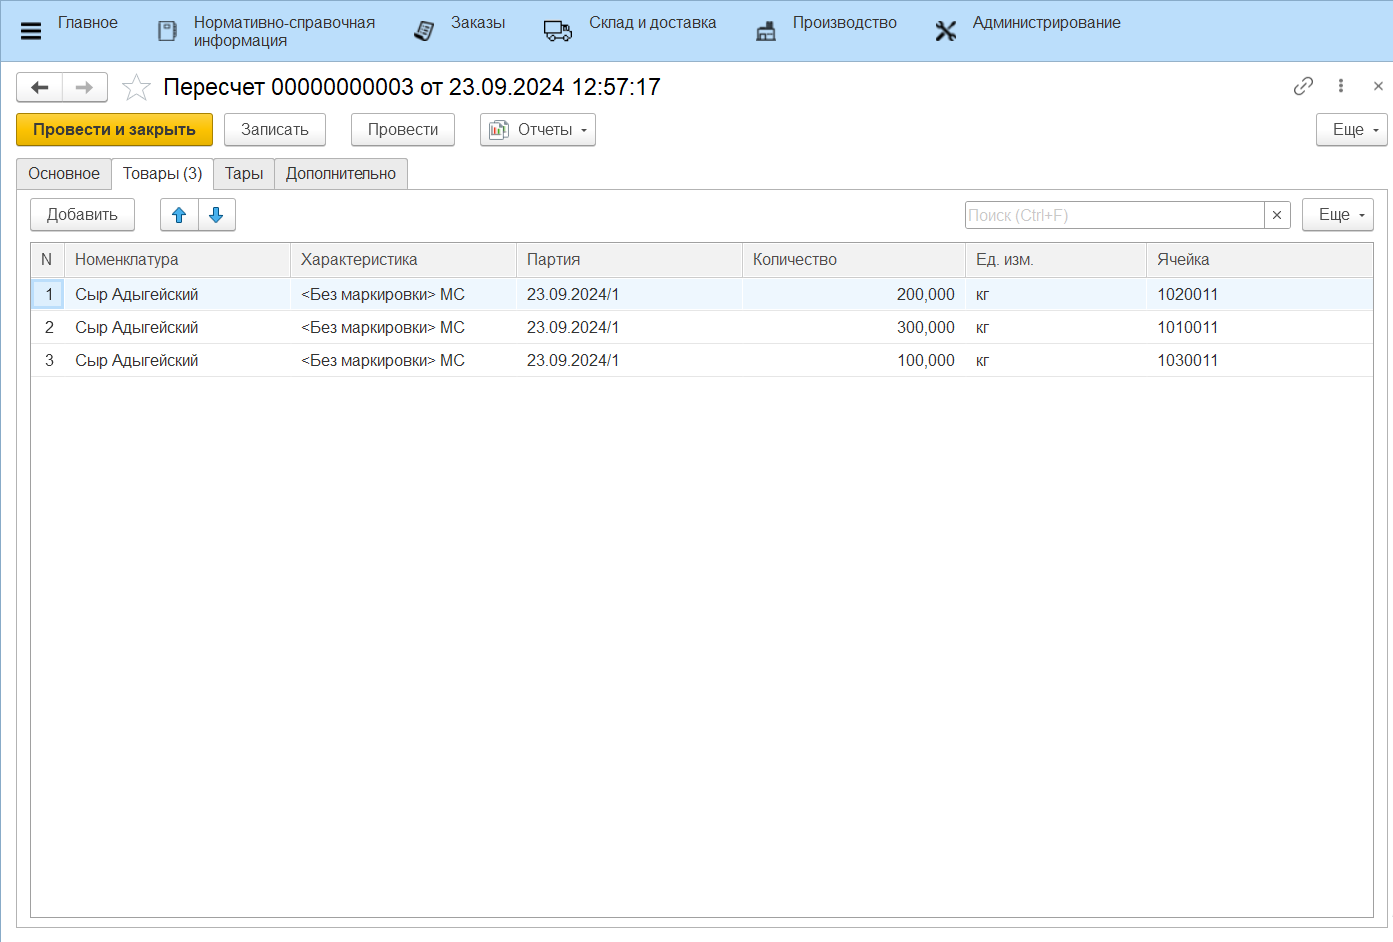Open the Дополнительно tab
This screenshot has height=942, width=1393.
pyautogui.click(x=341, y=174)
